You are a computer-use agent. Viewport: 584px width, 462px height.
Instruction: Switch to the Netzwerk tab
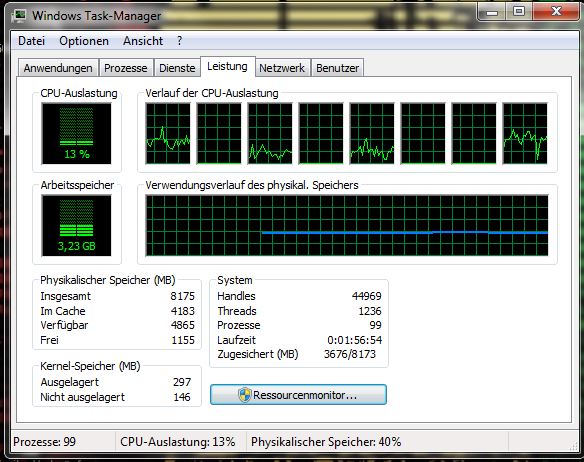coord(282,68)
